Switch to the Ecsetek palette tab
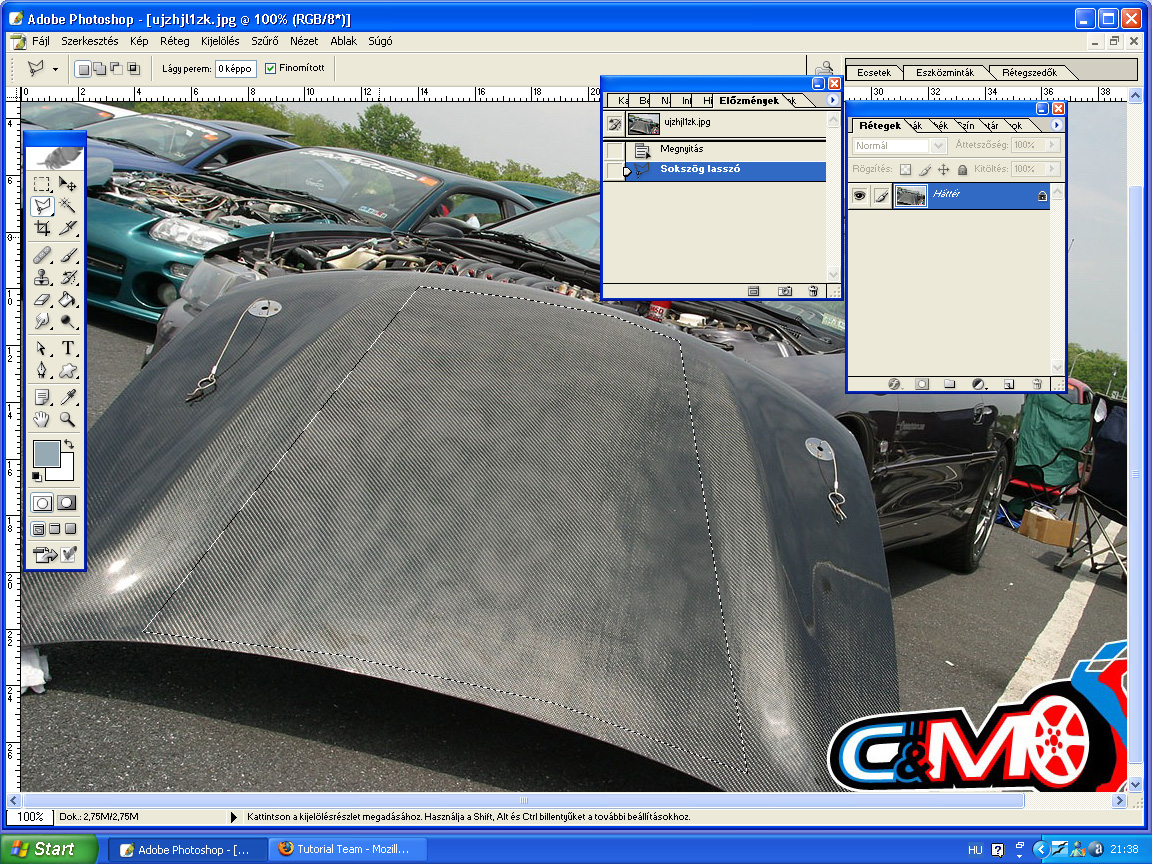This screenshot has width=1152, height=864. coord(873,72)
